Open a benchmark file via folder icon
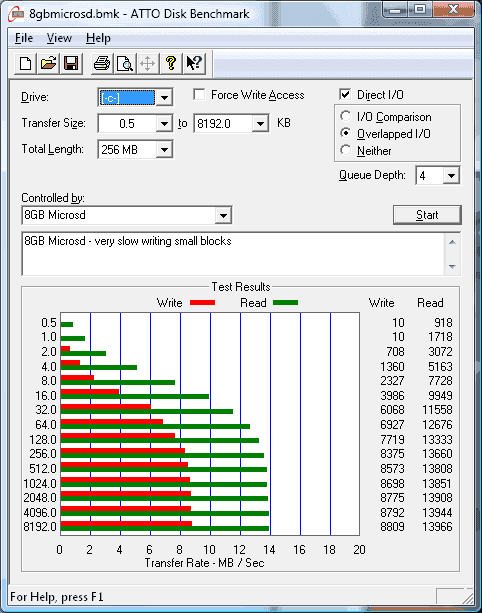 pyautogui.click(x=48, y=63)
